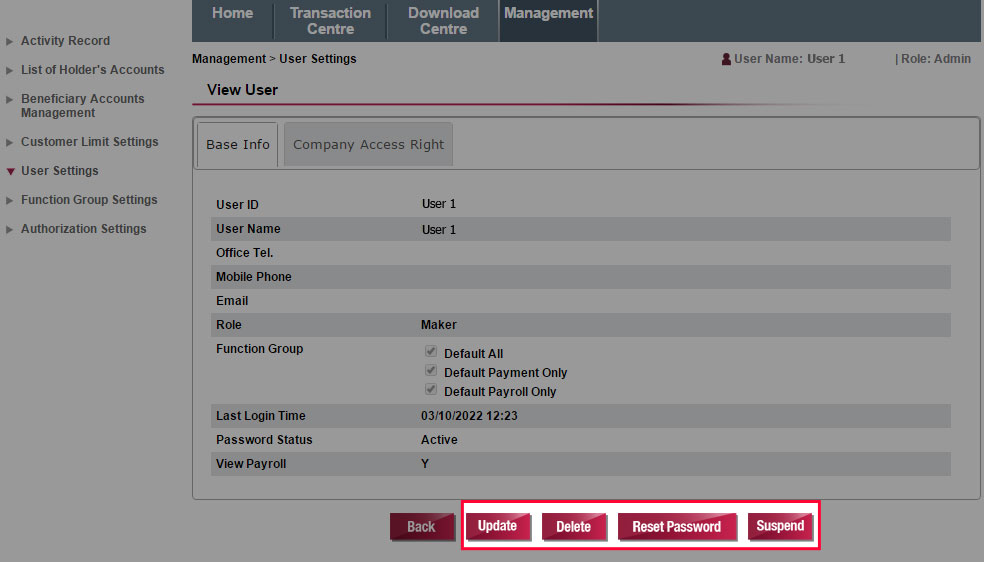
Task: Collapse the User Settings red arrow
Action: 10,171
